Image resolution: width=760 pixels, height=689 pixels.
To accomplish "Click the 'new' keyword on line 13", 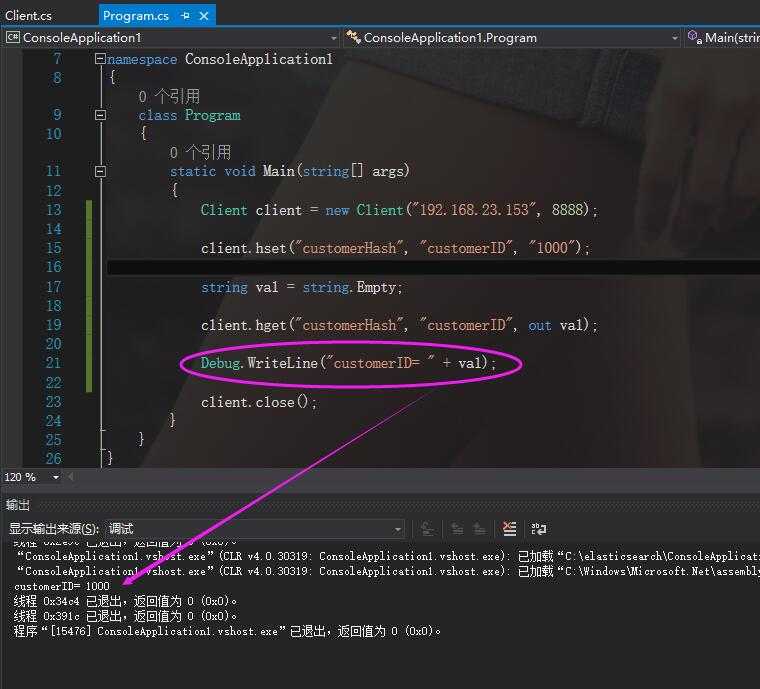I will tap(337, 210).
